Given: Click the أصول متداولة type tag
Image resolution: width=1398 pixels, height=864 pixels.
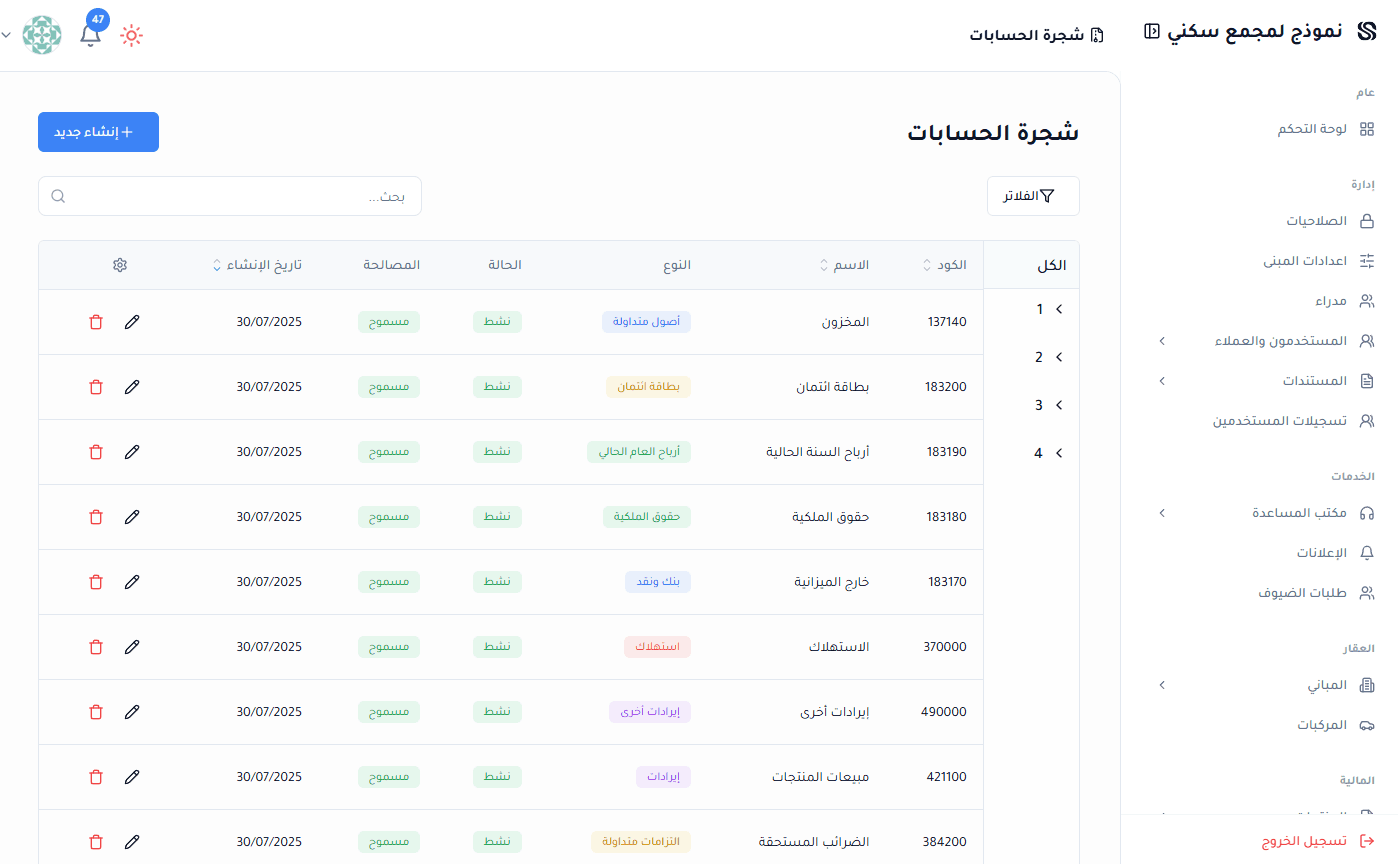Looking at the screenshot, I should 646,322.
